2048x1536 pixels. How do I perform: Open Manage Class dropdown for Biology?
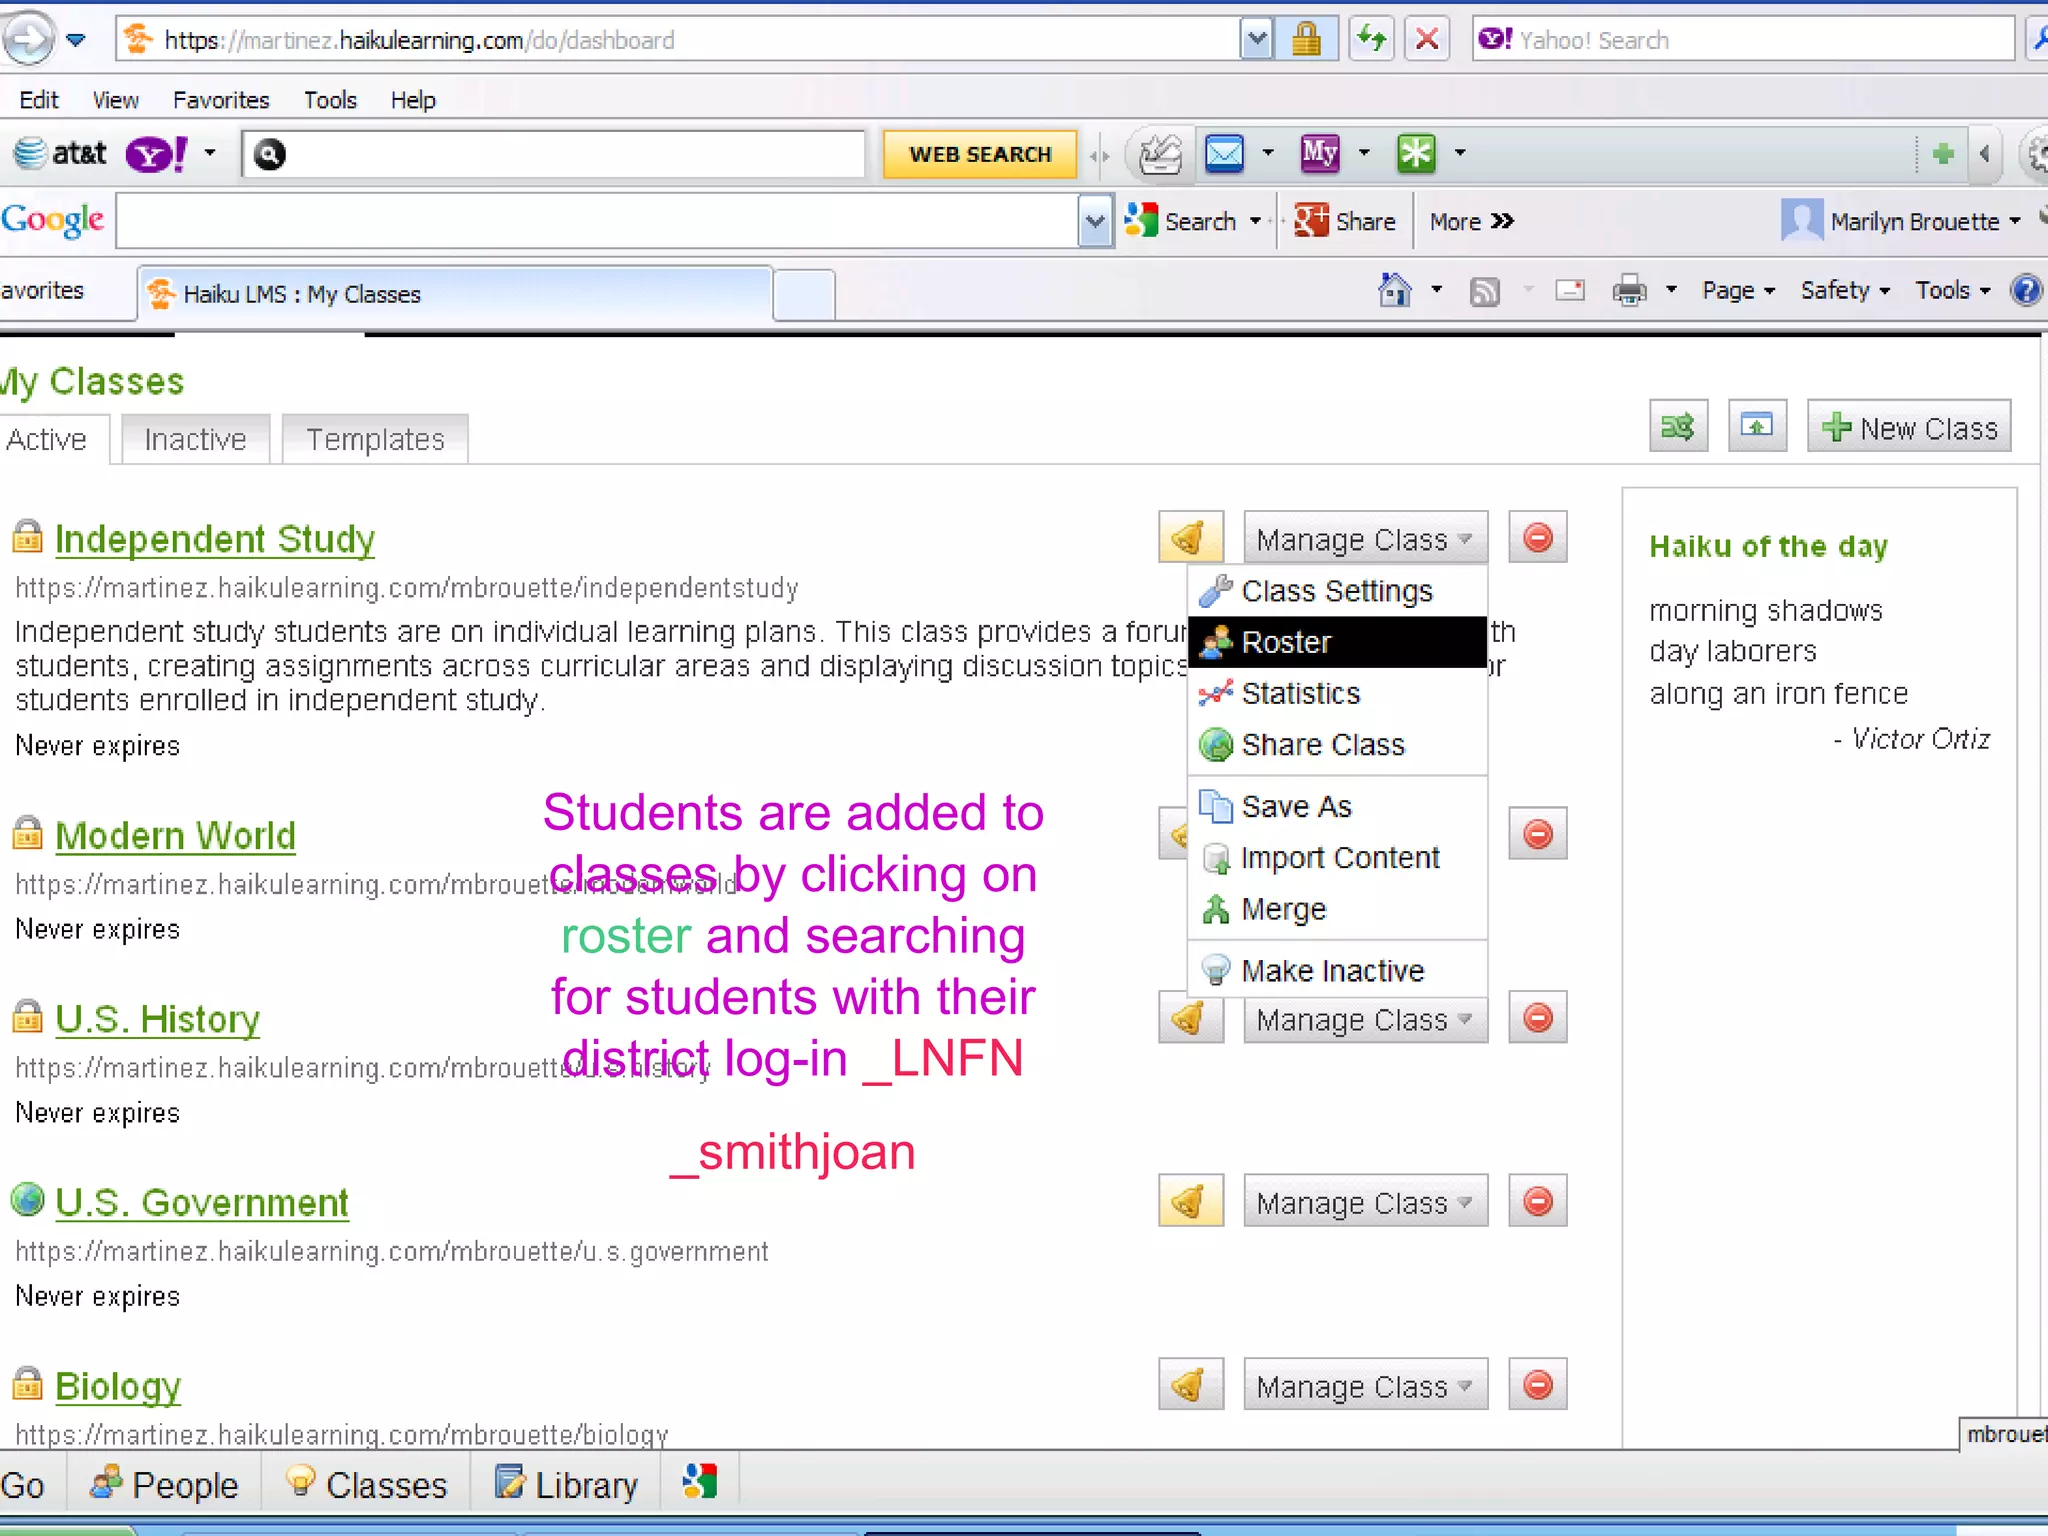click(1365, 1385)
